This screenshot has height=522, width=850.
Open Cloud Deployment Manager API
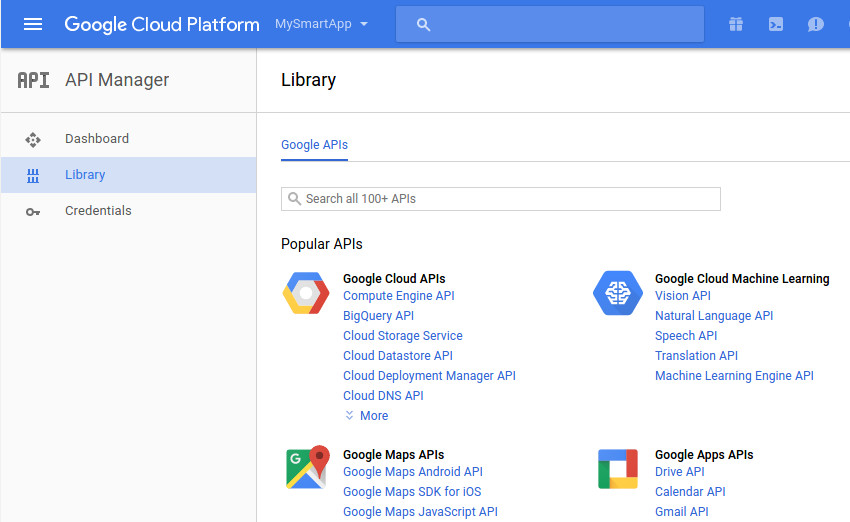(429, 376)
